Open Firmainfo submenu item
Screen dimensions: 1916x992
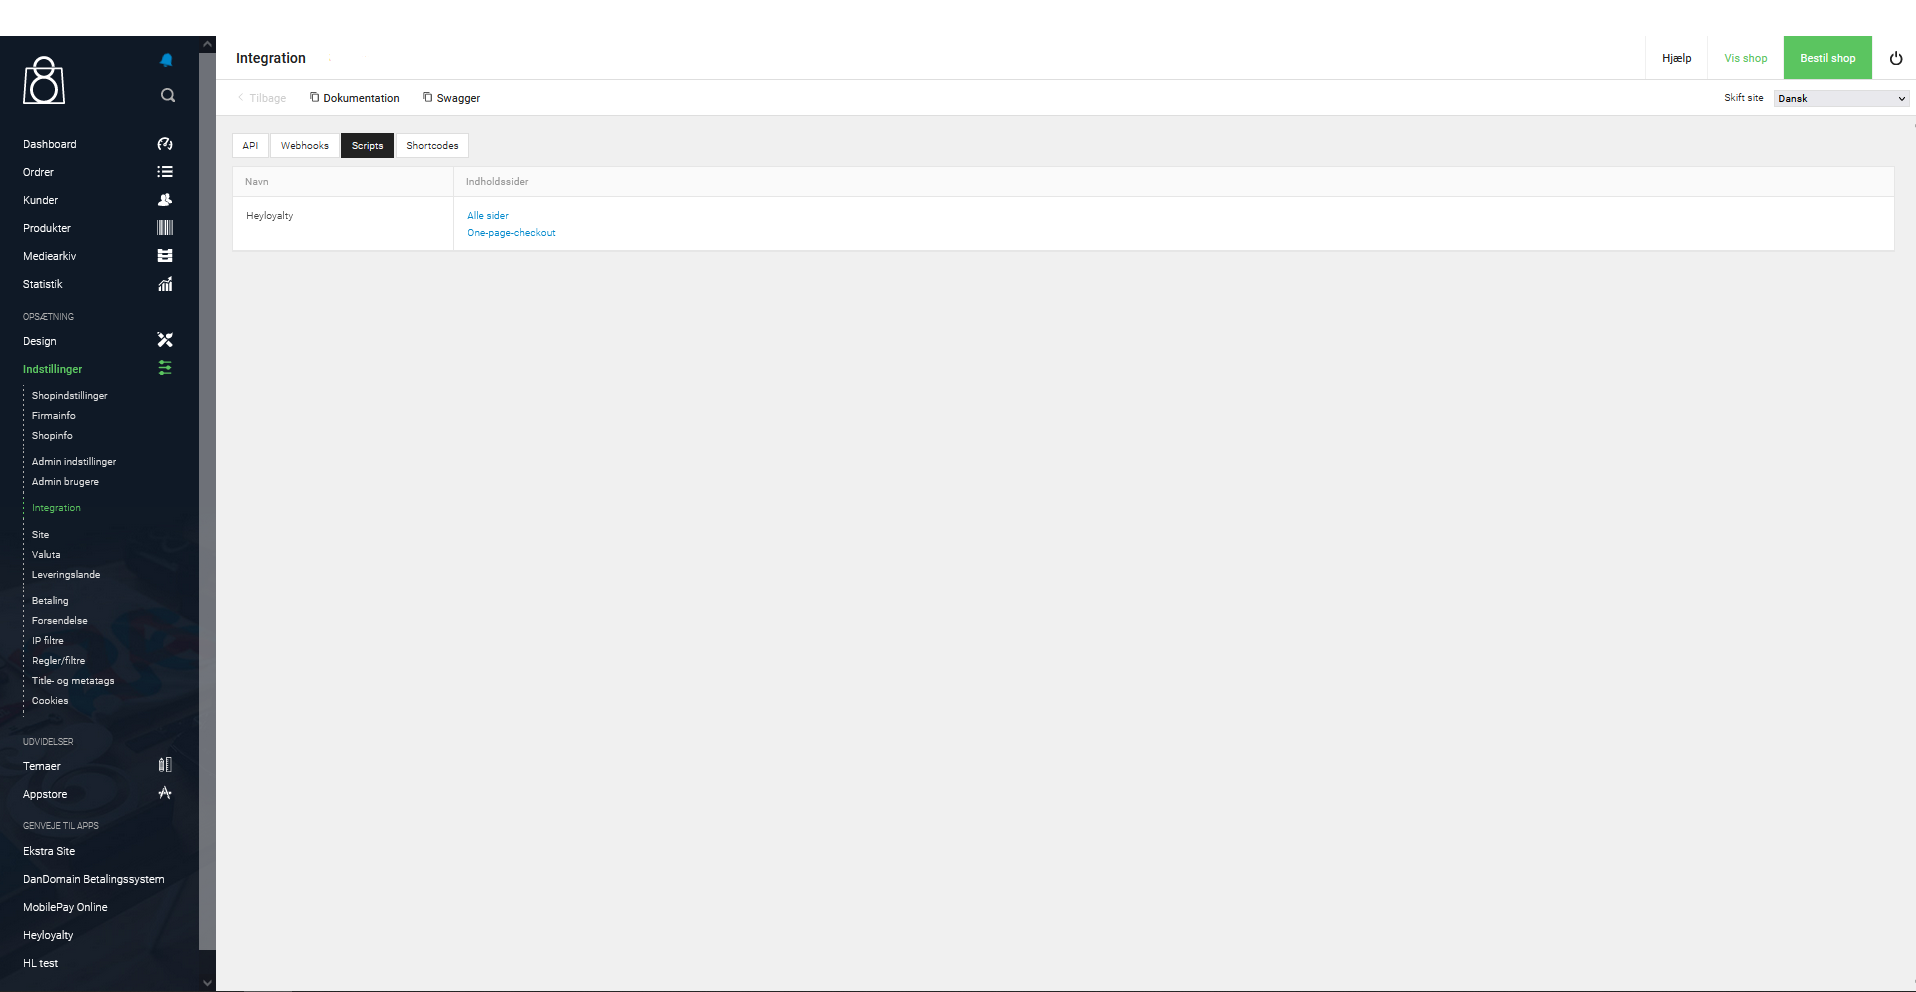(x=53, y=415)
